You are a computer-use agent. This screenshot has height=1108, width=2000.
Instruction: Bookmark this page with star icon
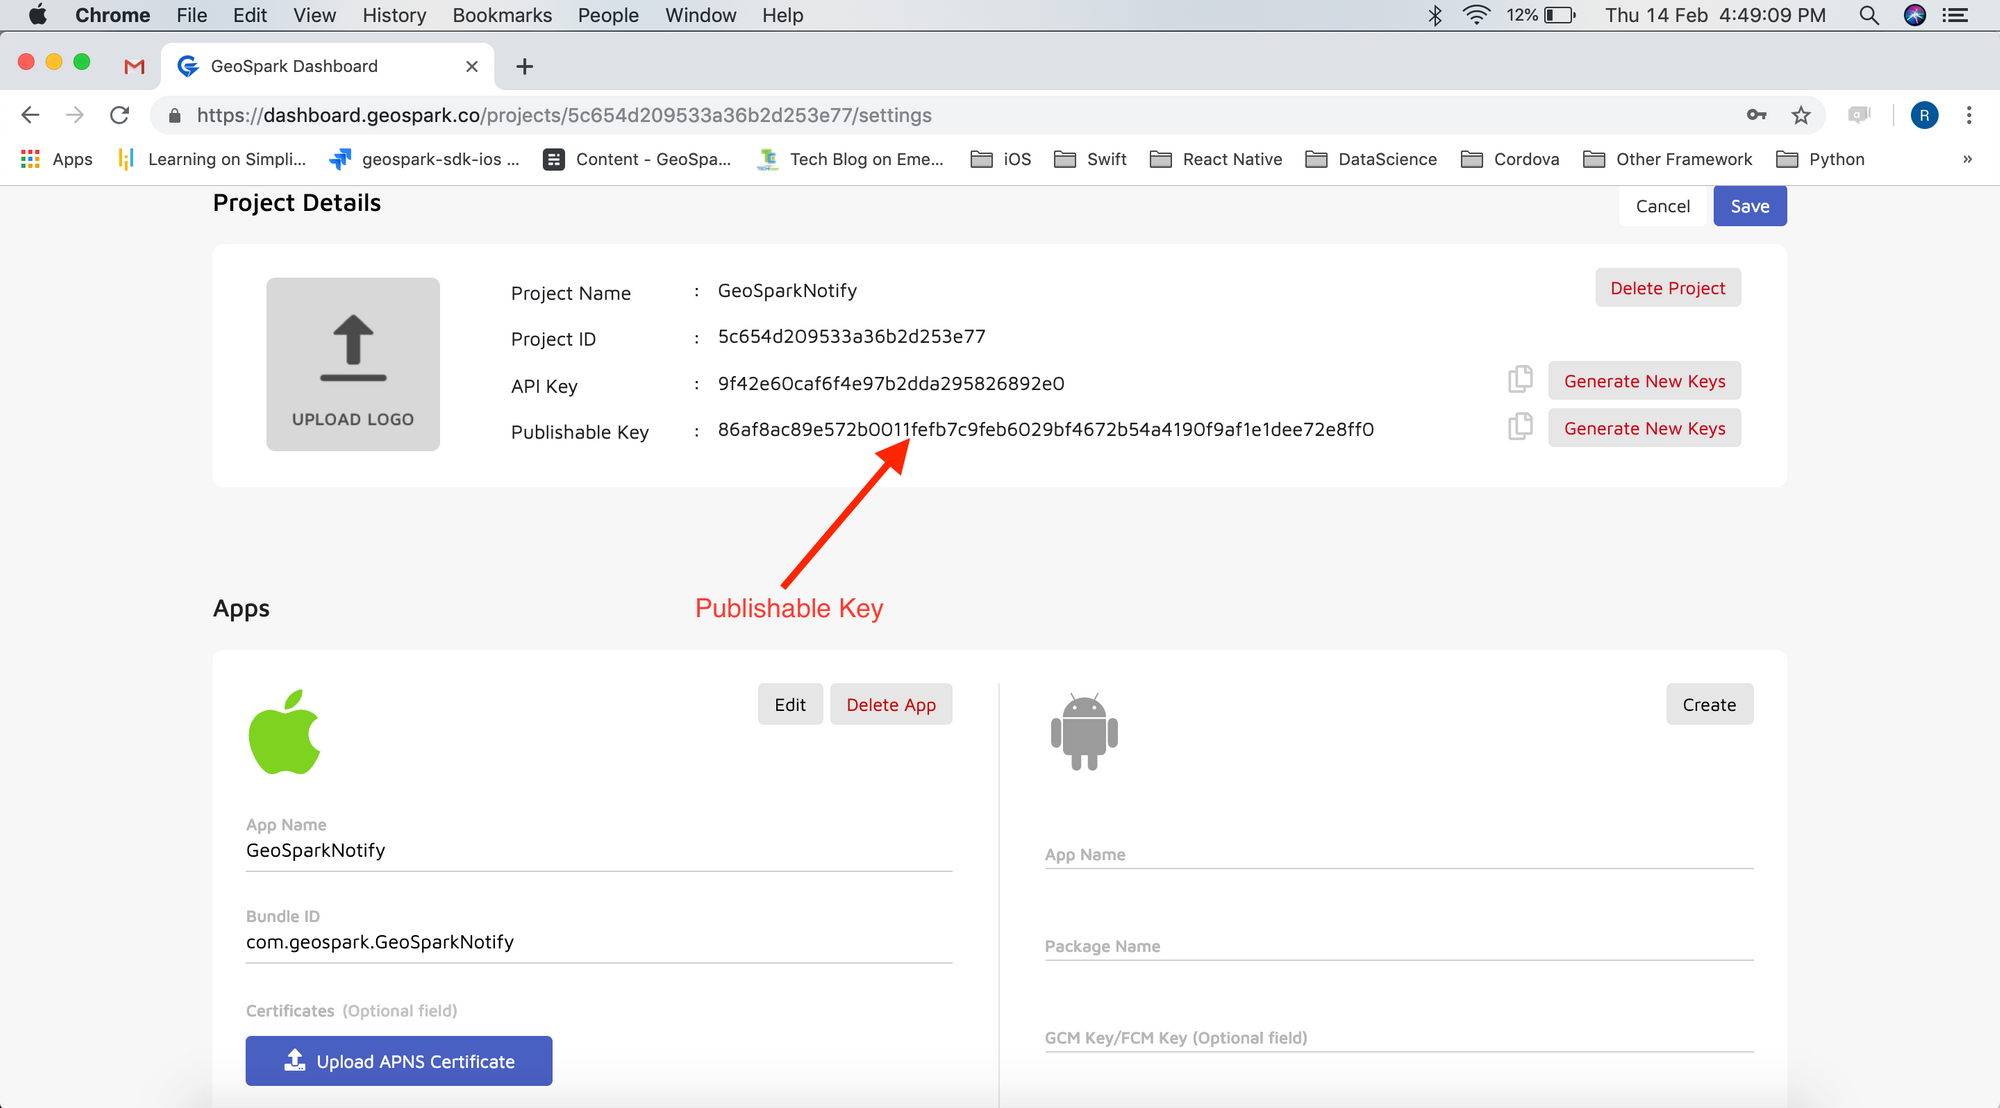(x=1801, y=115)
